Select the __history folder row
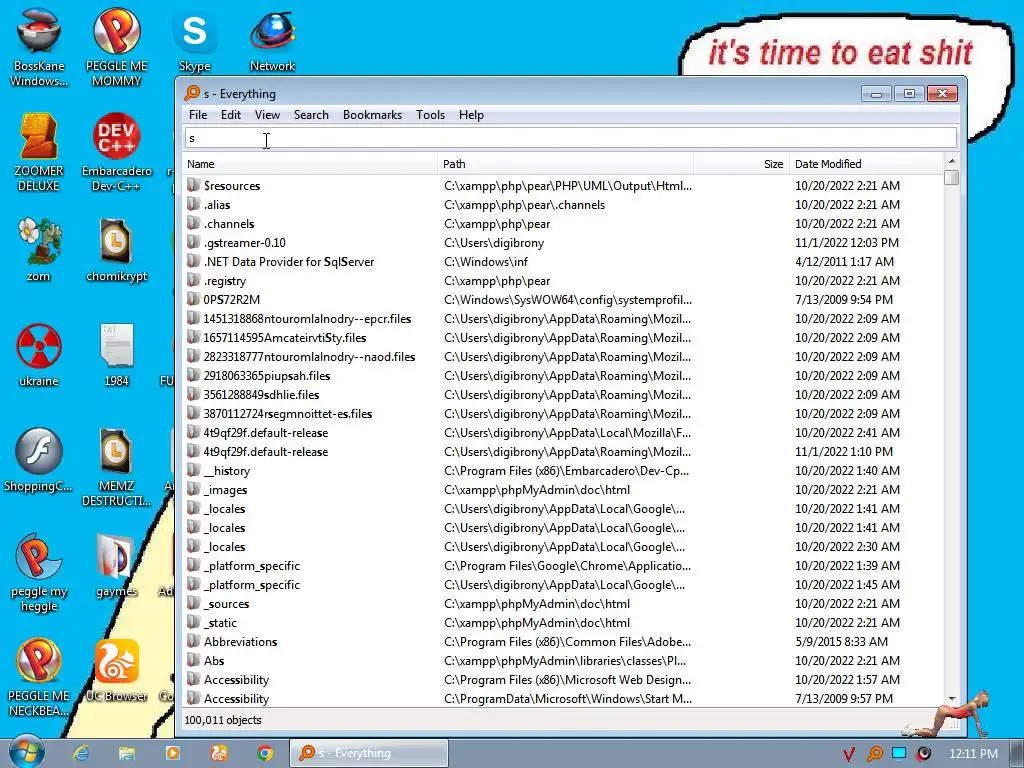Screen dimensions: 1024x768 563,470
